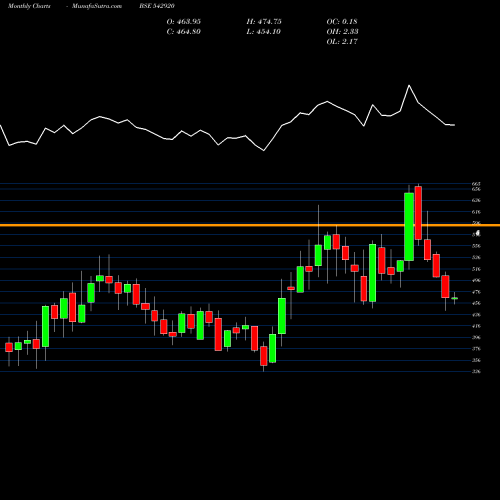This screenshot has width=500, height=500.
Task: Click the 376 price axis label
Action: [x=476, y=349]
